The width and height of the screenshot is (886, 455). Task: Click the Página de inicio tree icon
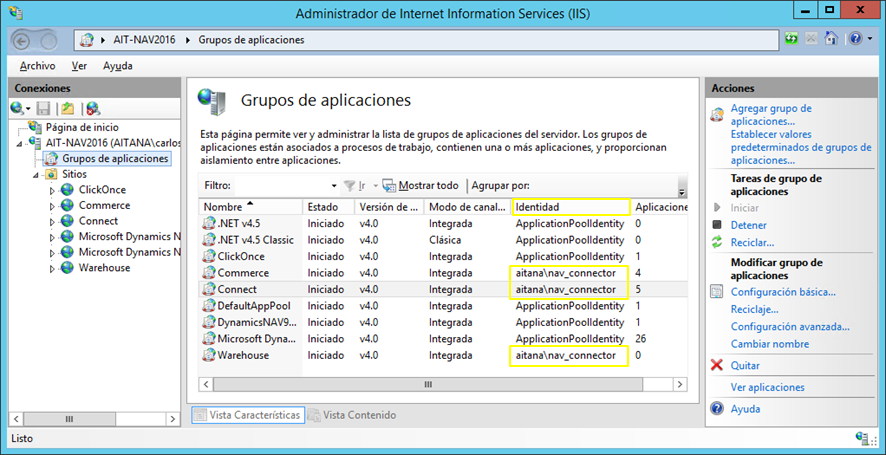coord(35,127)
